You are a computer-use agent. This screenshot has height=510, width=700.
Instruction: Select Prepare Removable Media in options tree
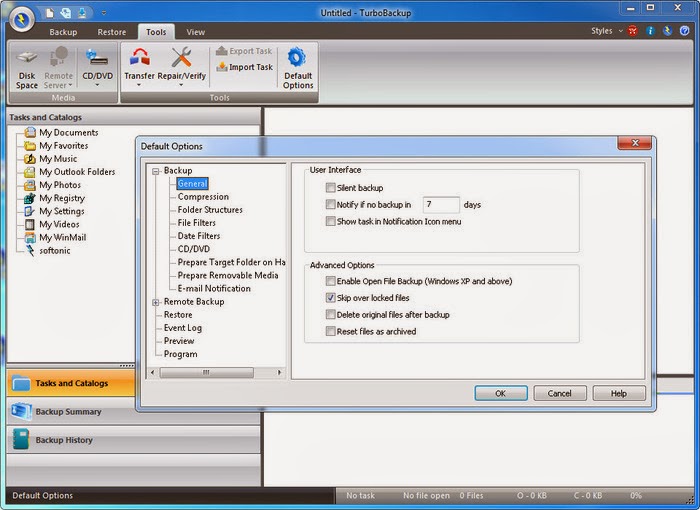tap(228, 276)
